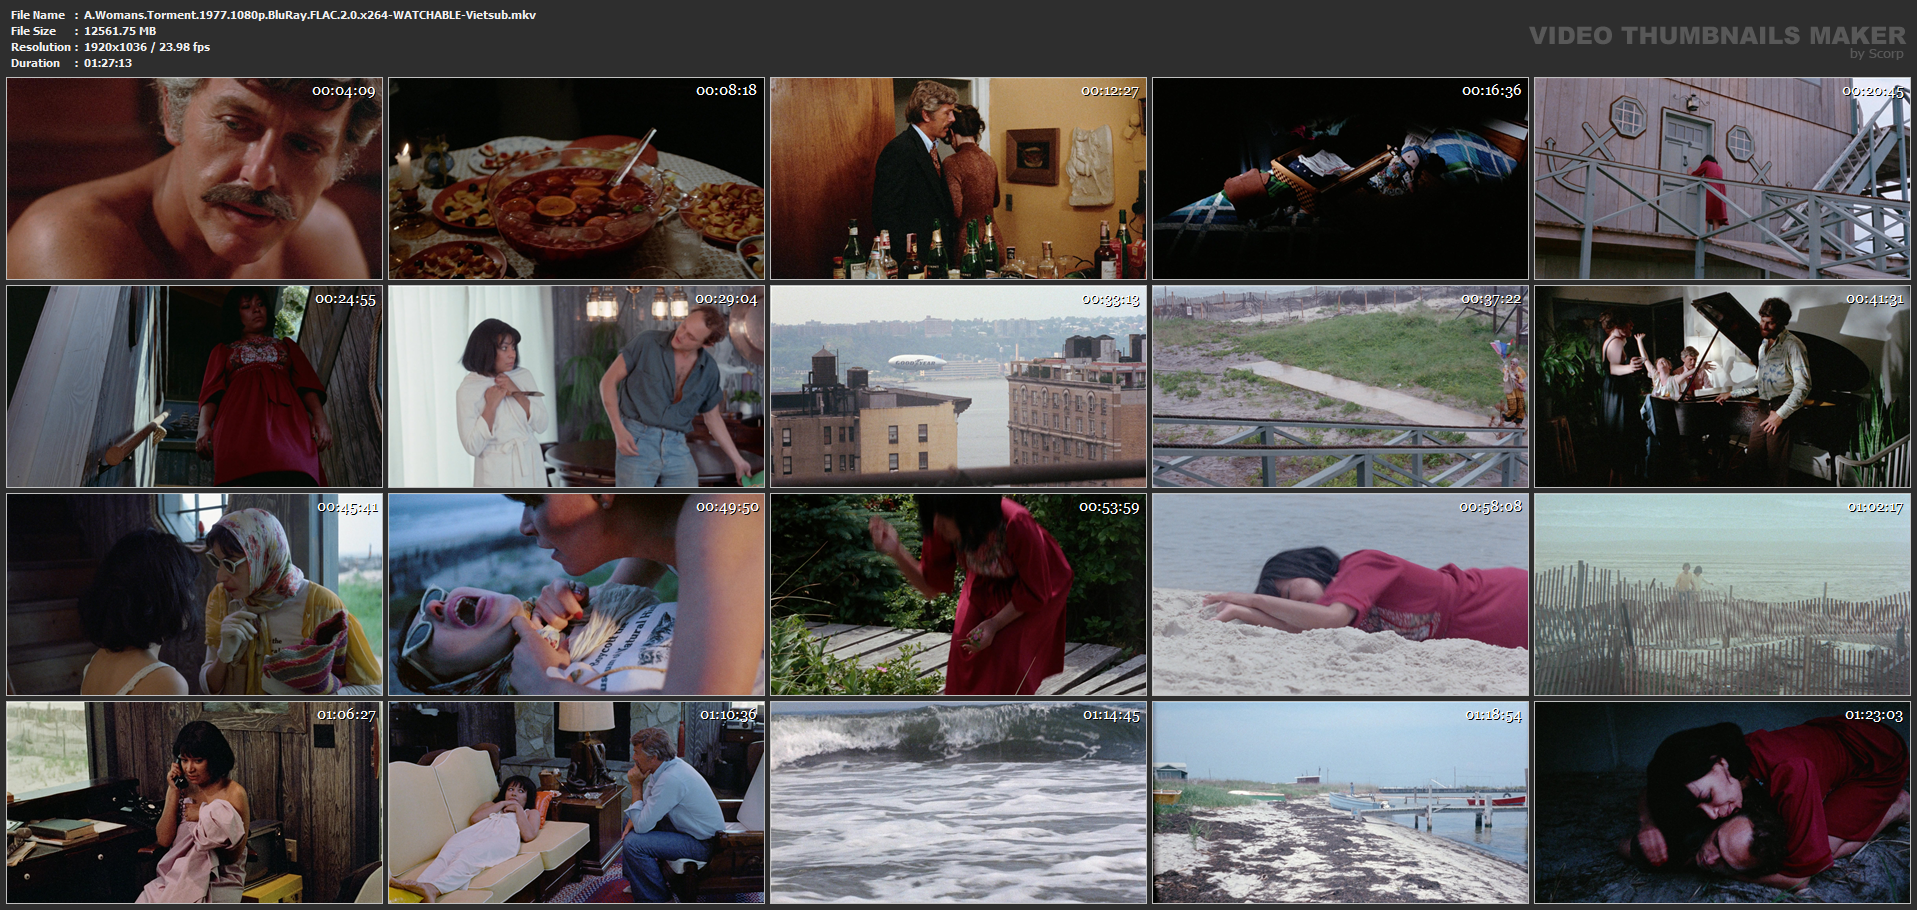Click the duration value 01:27:13
Viewport: 1917px width, 910px height.
108,63
